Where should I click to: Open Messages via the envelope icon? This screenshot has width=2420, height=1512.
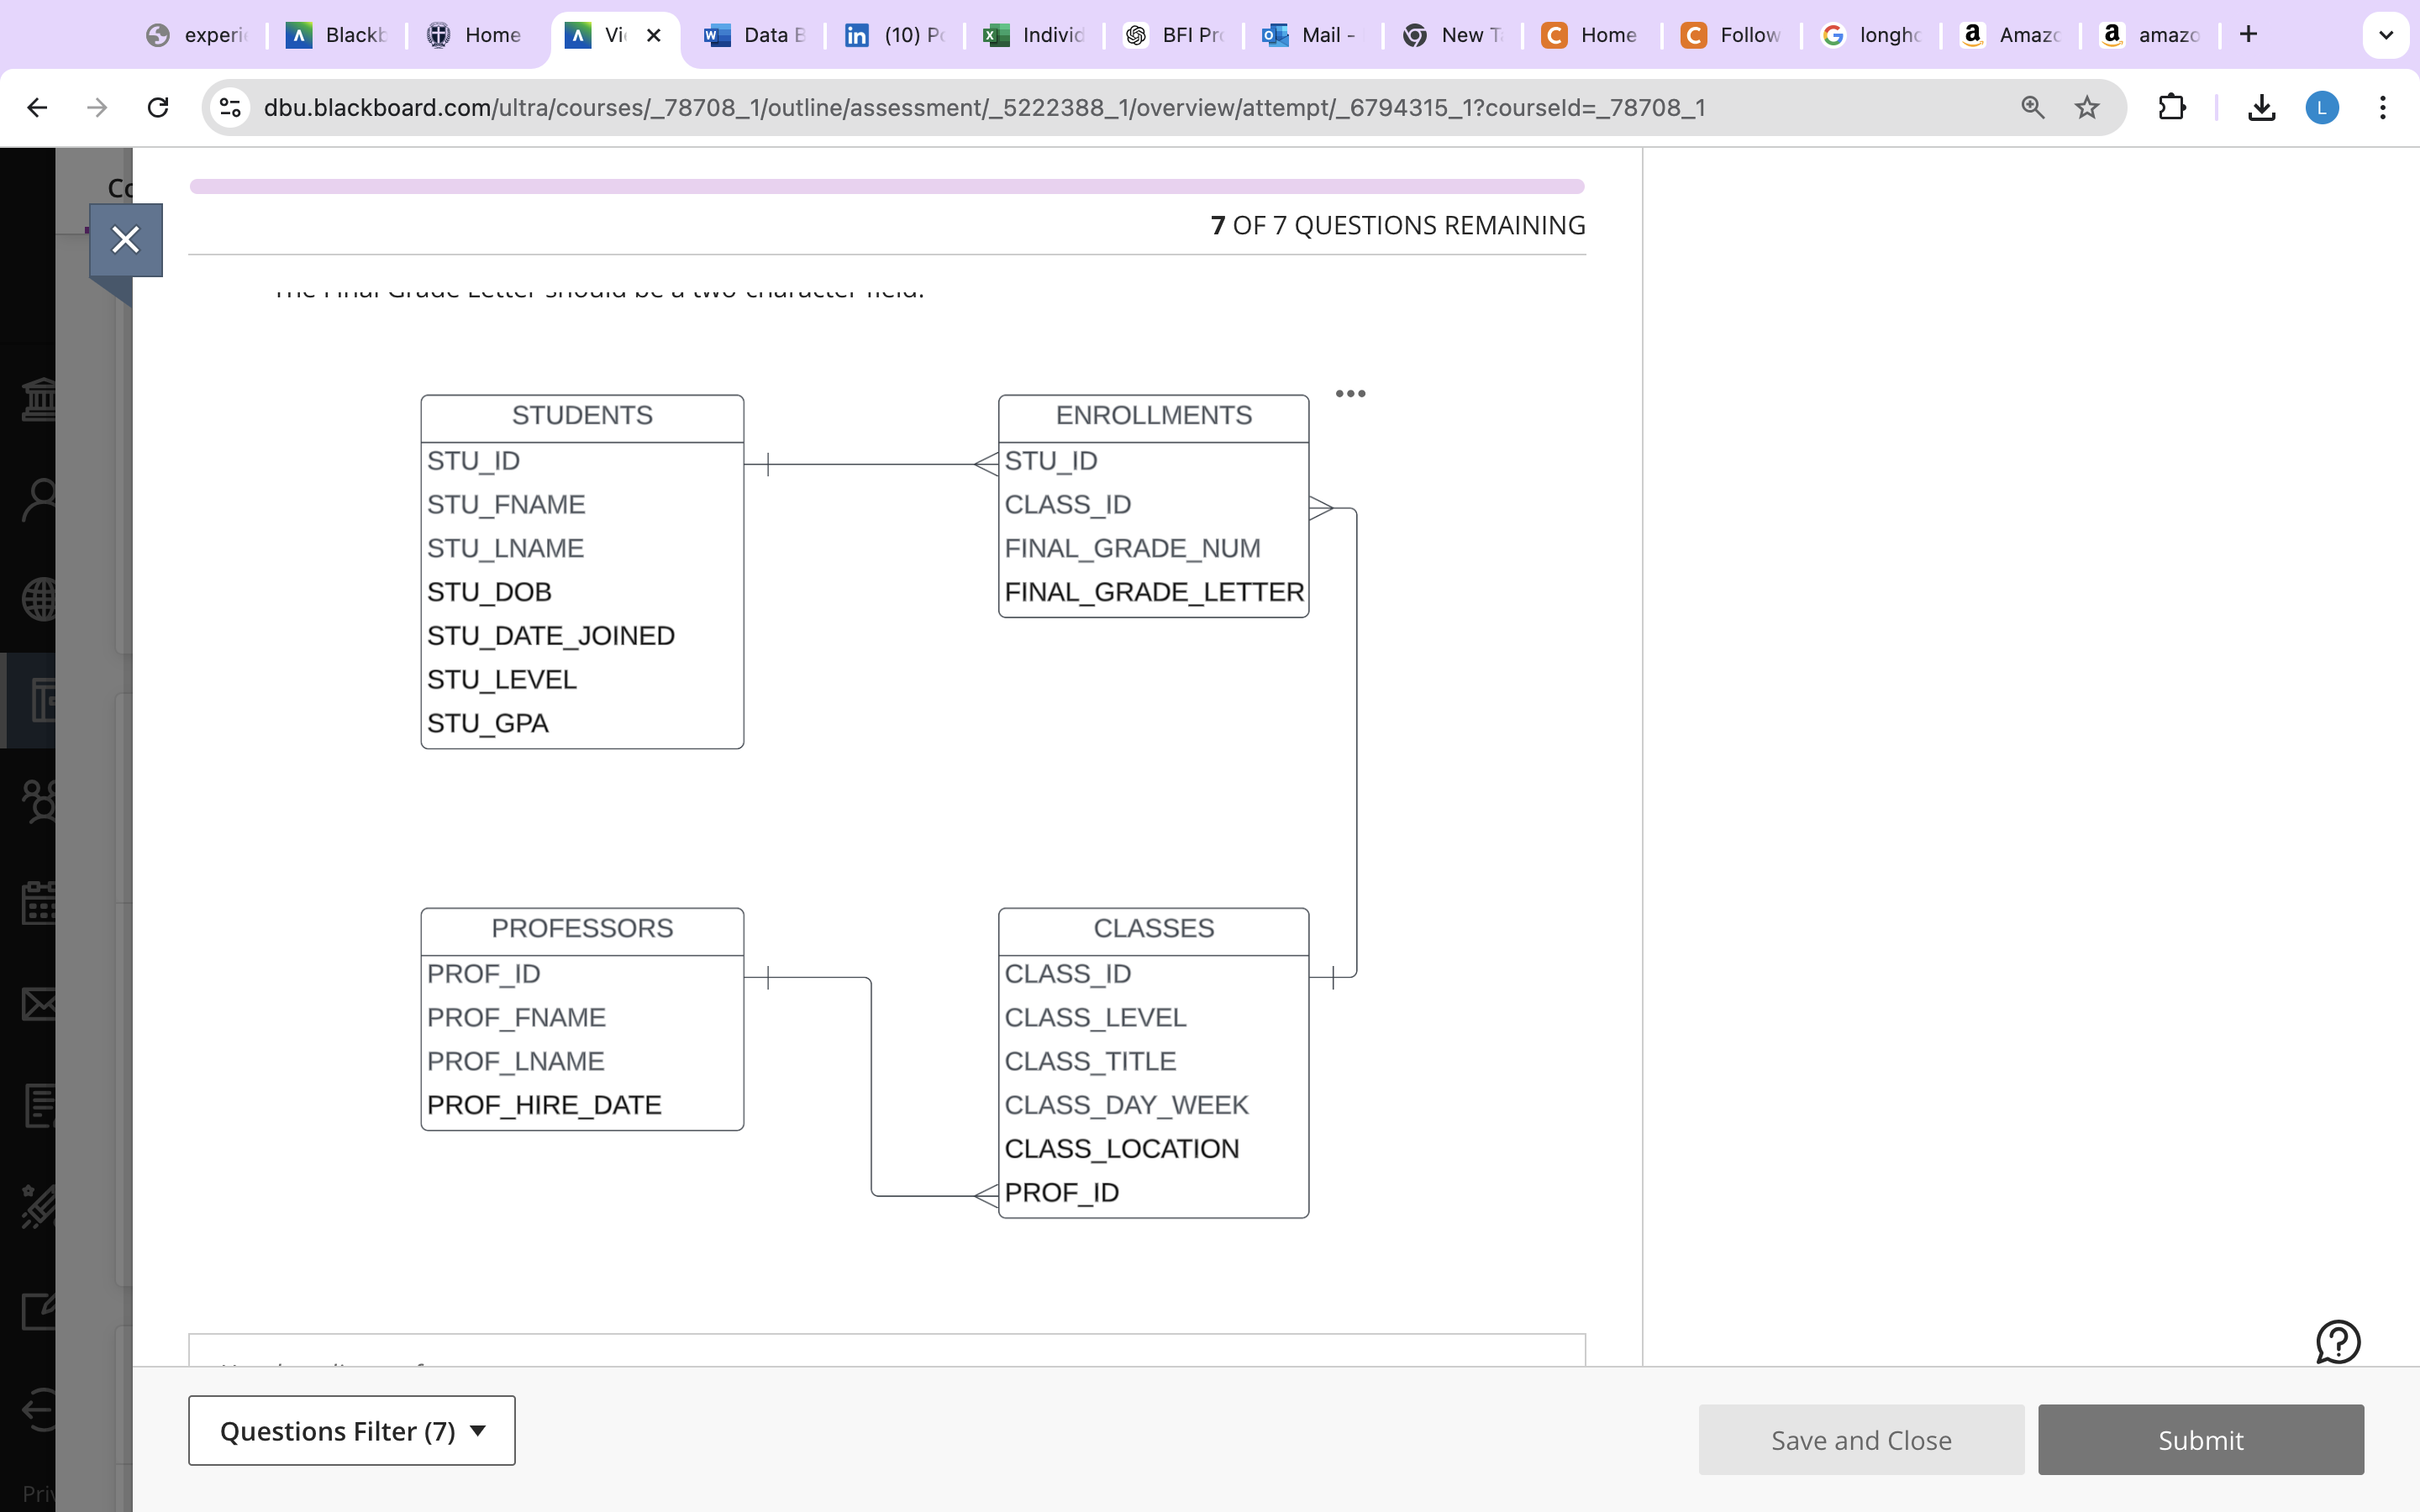tap(40, 1005)
